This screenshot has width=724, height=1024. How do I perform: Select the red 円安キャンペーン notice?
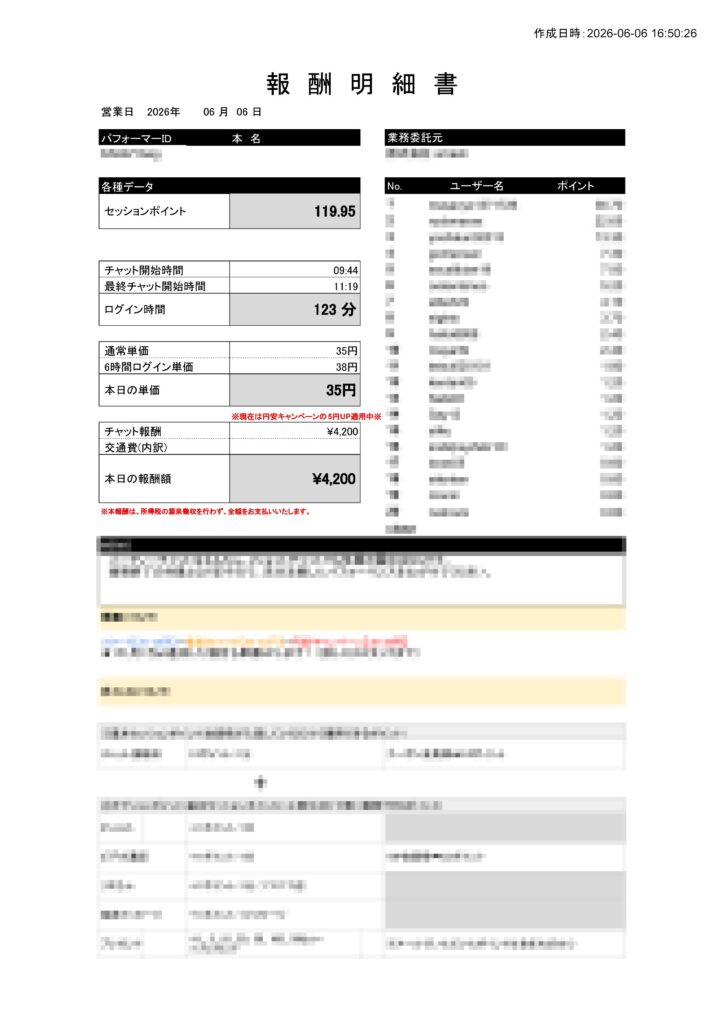click(x=306, y=416)
